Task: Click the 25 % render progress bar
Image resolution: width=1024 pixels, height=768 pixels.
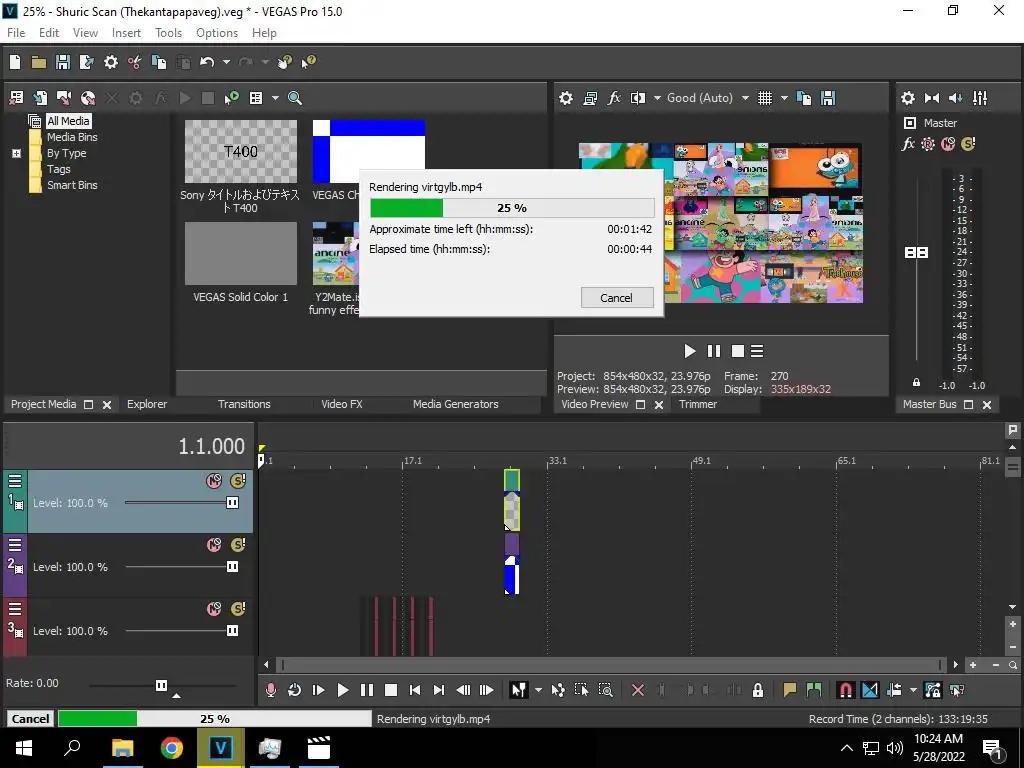Action: click(x=512, y=208)
